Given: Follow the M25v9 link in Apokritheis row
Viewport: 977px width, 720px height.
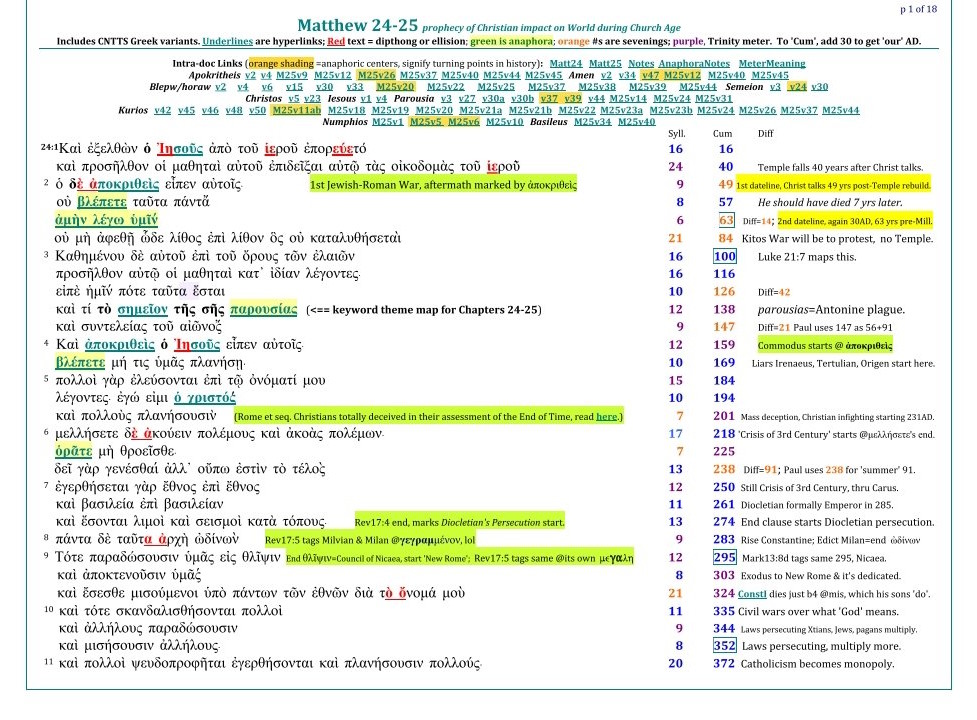Looking at the screenshot, I should (292, 75).
